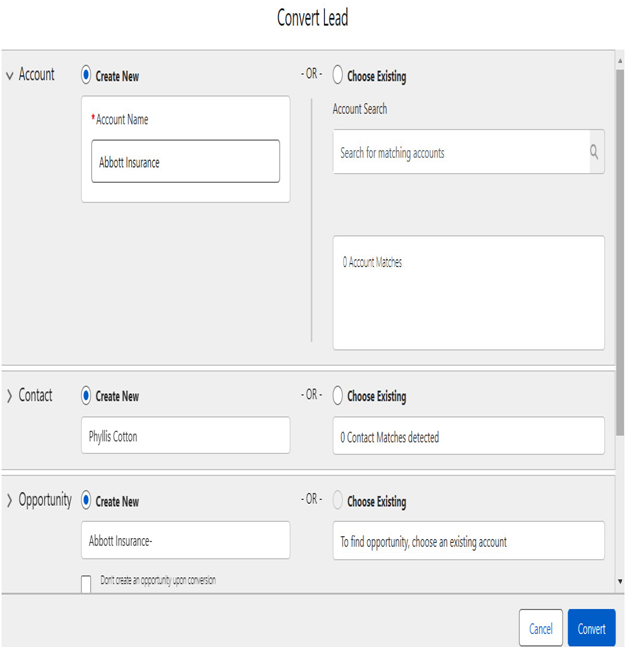
Task: Click the Convert button
Action: tap(591, 628)
